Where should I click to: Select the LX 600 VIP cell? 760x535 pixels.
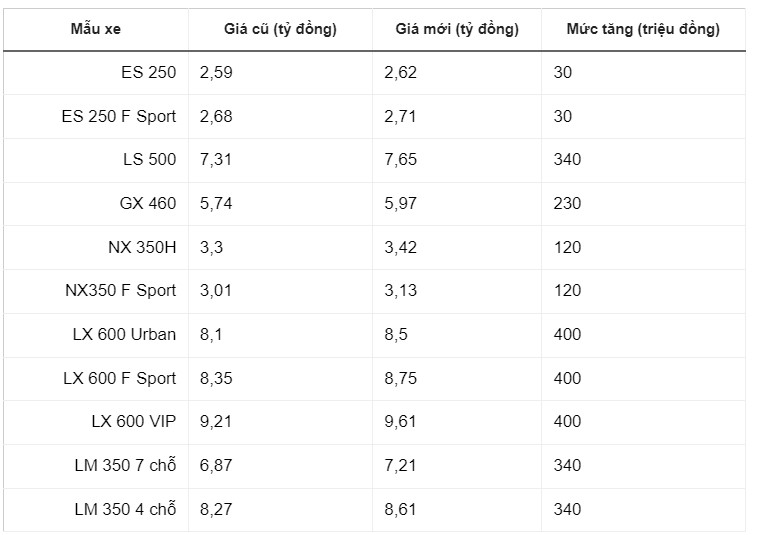[133, 422]
